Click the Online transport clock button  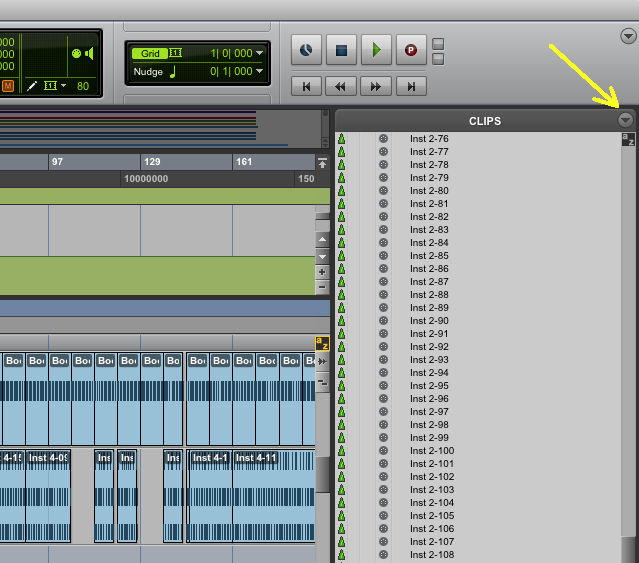[x=306, y=50]
